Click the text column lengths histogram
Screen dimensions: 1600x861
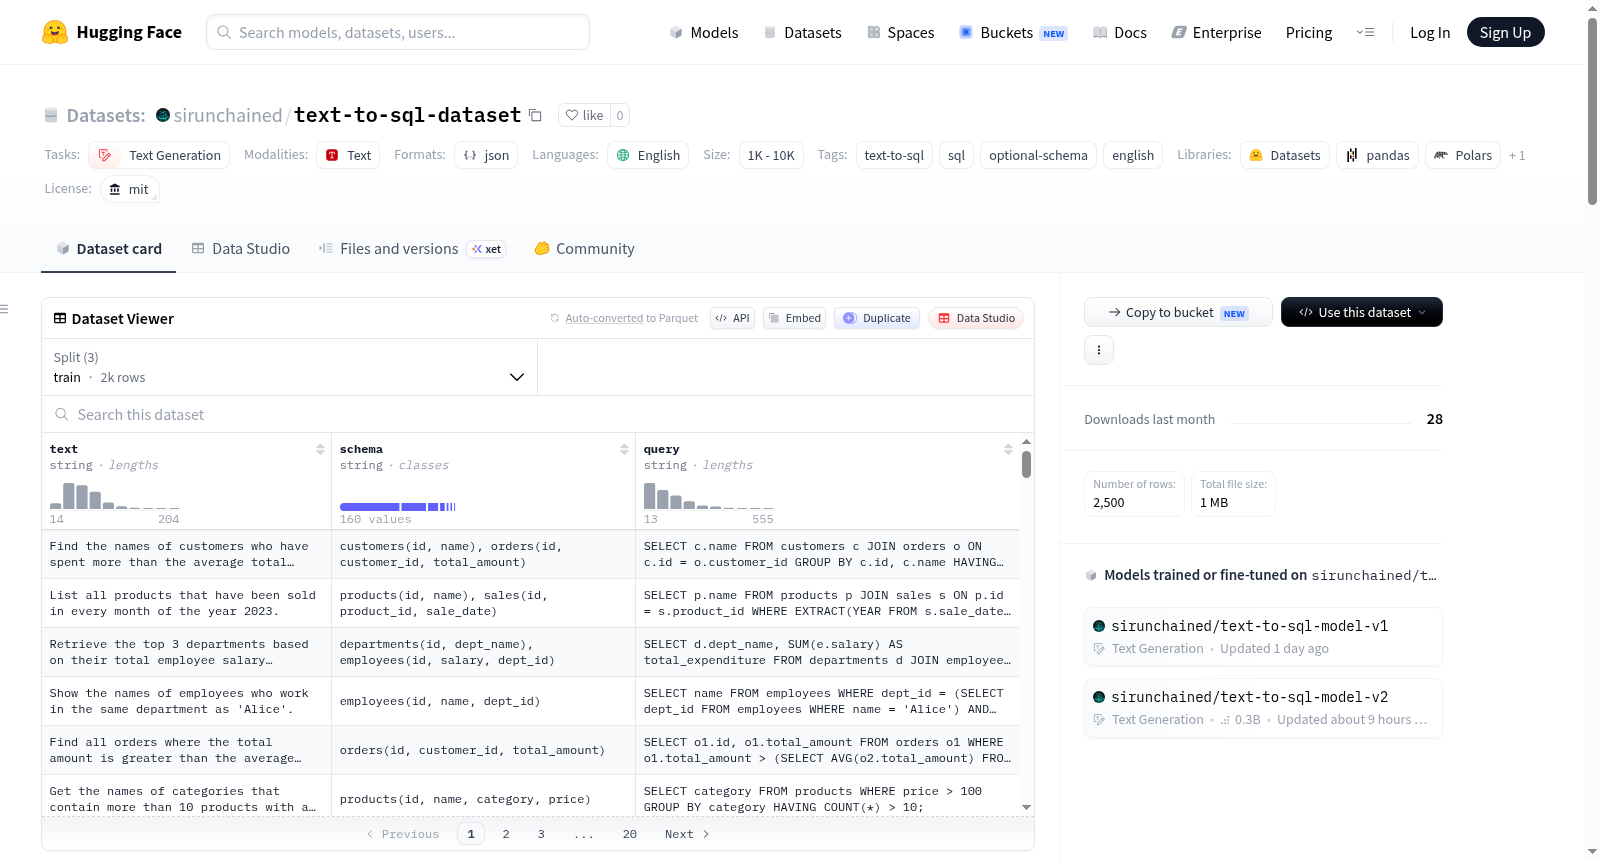tap(115, 495)
